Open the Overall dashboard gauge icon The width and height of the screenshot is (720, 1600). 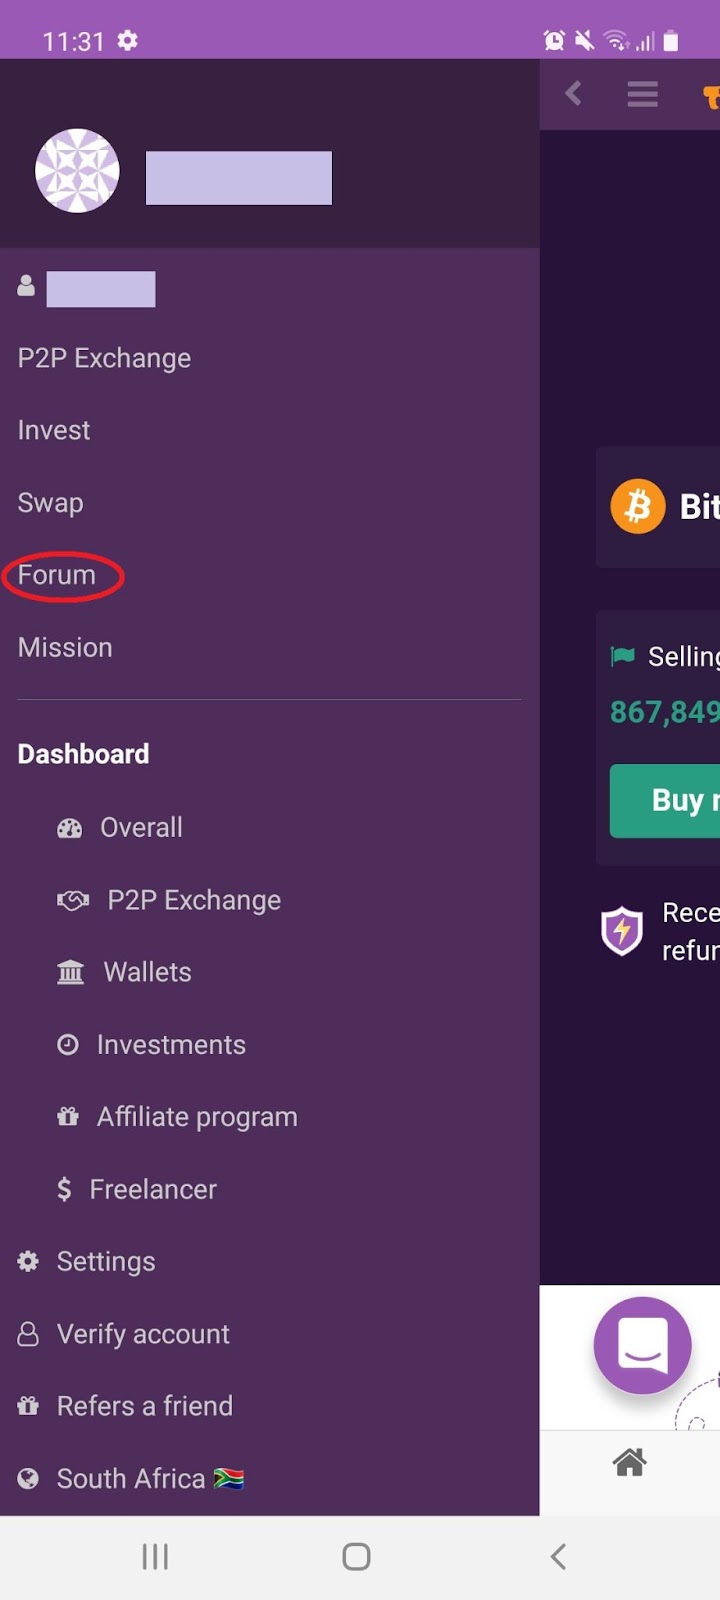[70, 828]
